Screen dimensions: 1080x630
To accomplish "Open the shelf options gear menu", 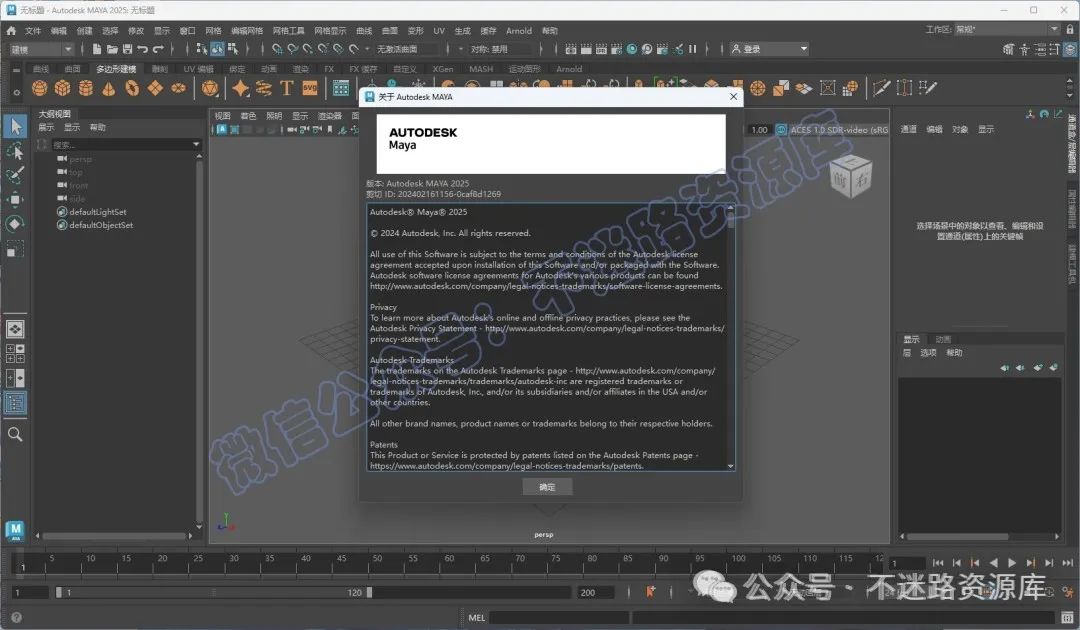I will [17, 92].
